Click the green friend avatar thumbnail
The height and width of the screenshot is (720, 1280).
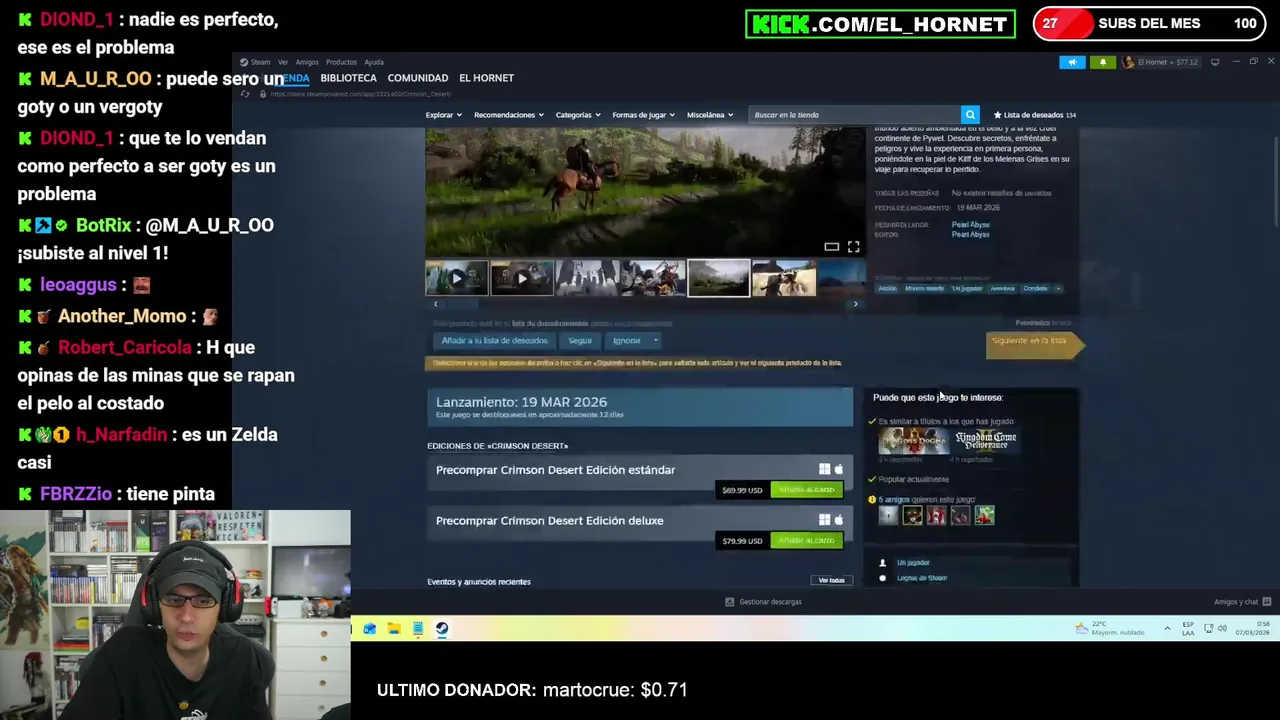(x=985, y=516)
